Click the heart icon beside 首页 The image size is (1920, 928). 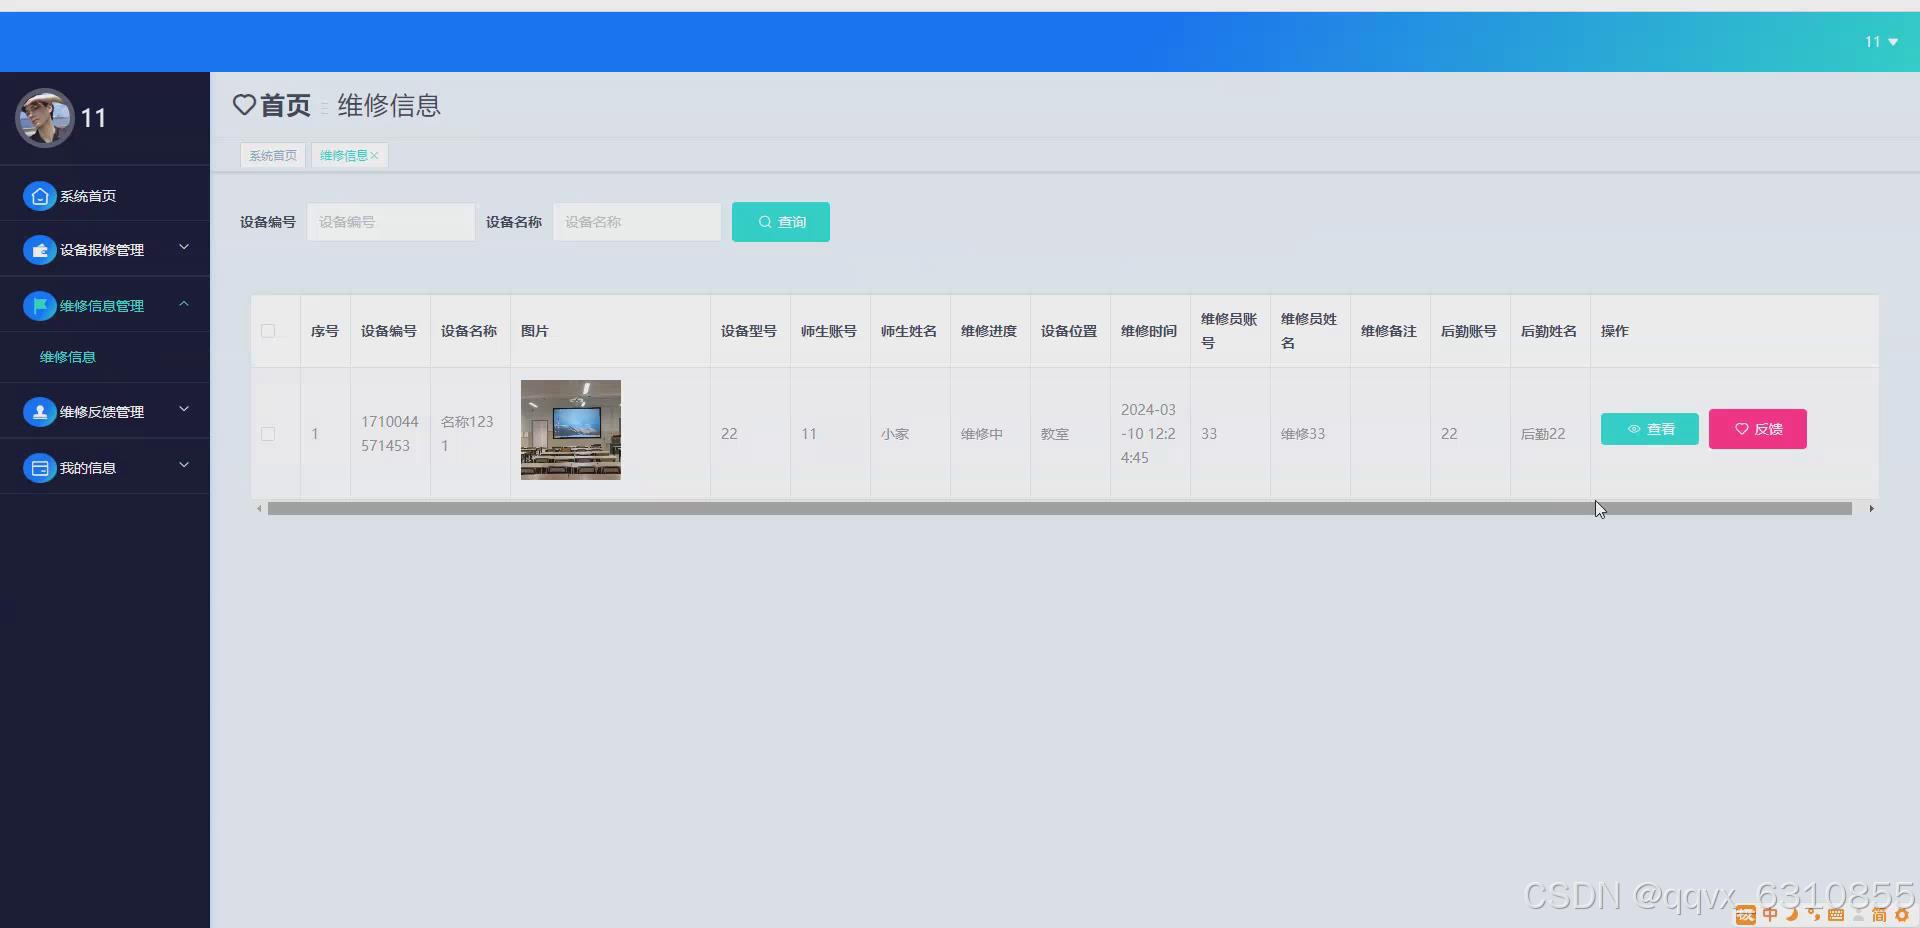click(x=244, y=105)
